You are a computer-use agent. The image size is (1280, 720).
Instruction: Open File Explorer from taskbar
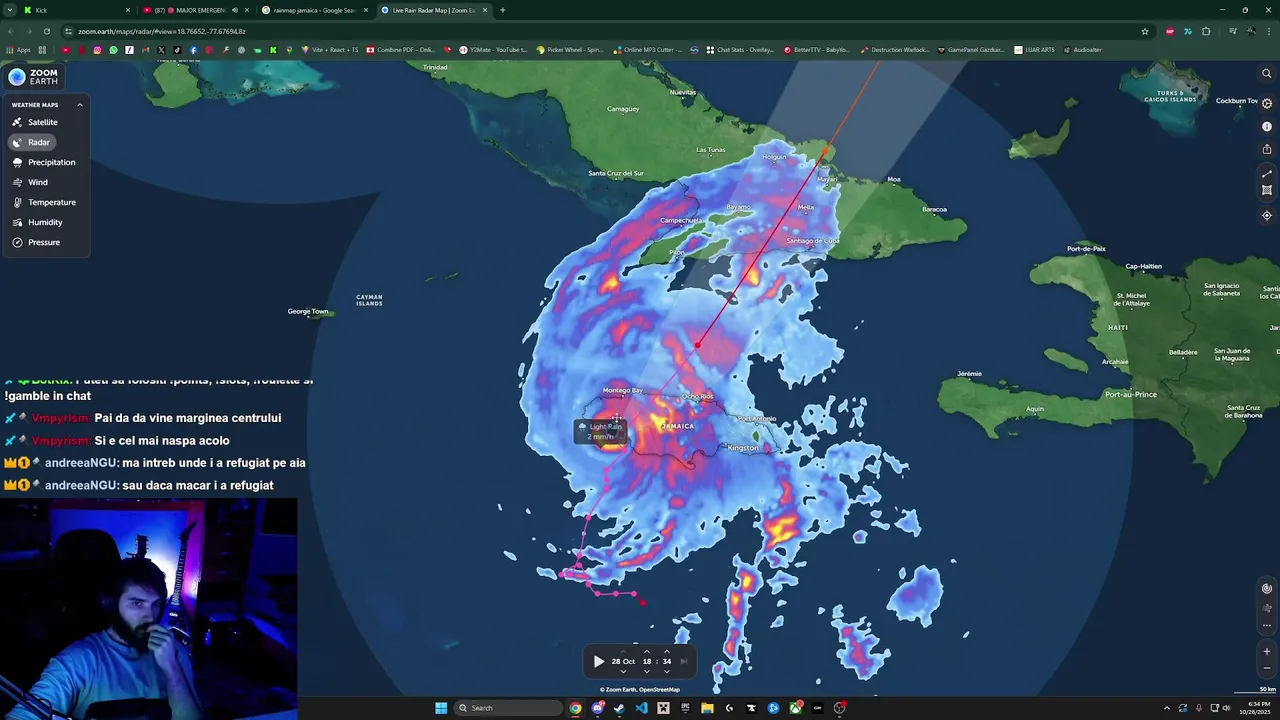(x=707, y=708)
